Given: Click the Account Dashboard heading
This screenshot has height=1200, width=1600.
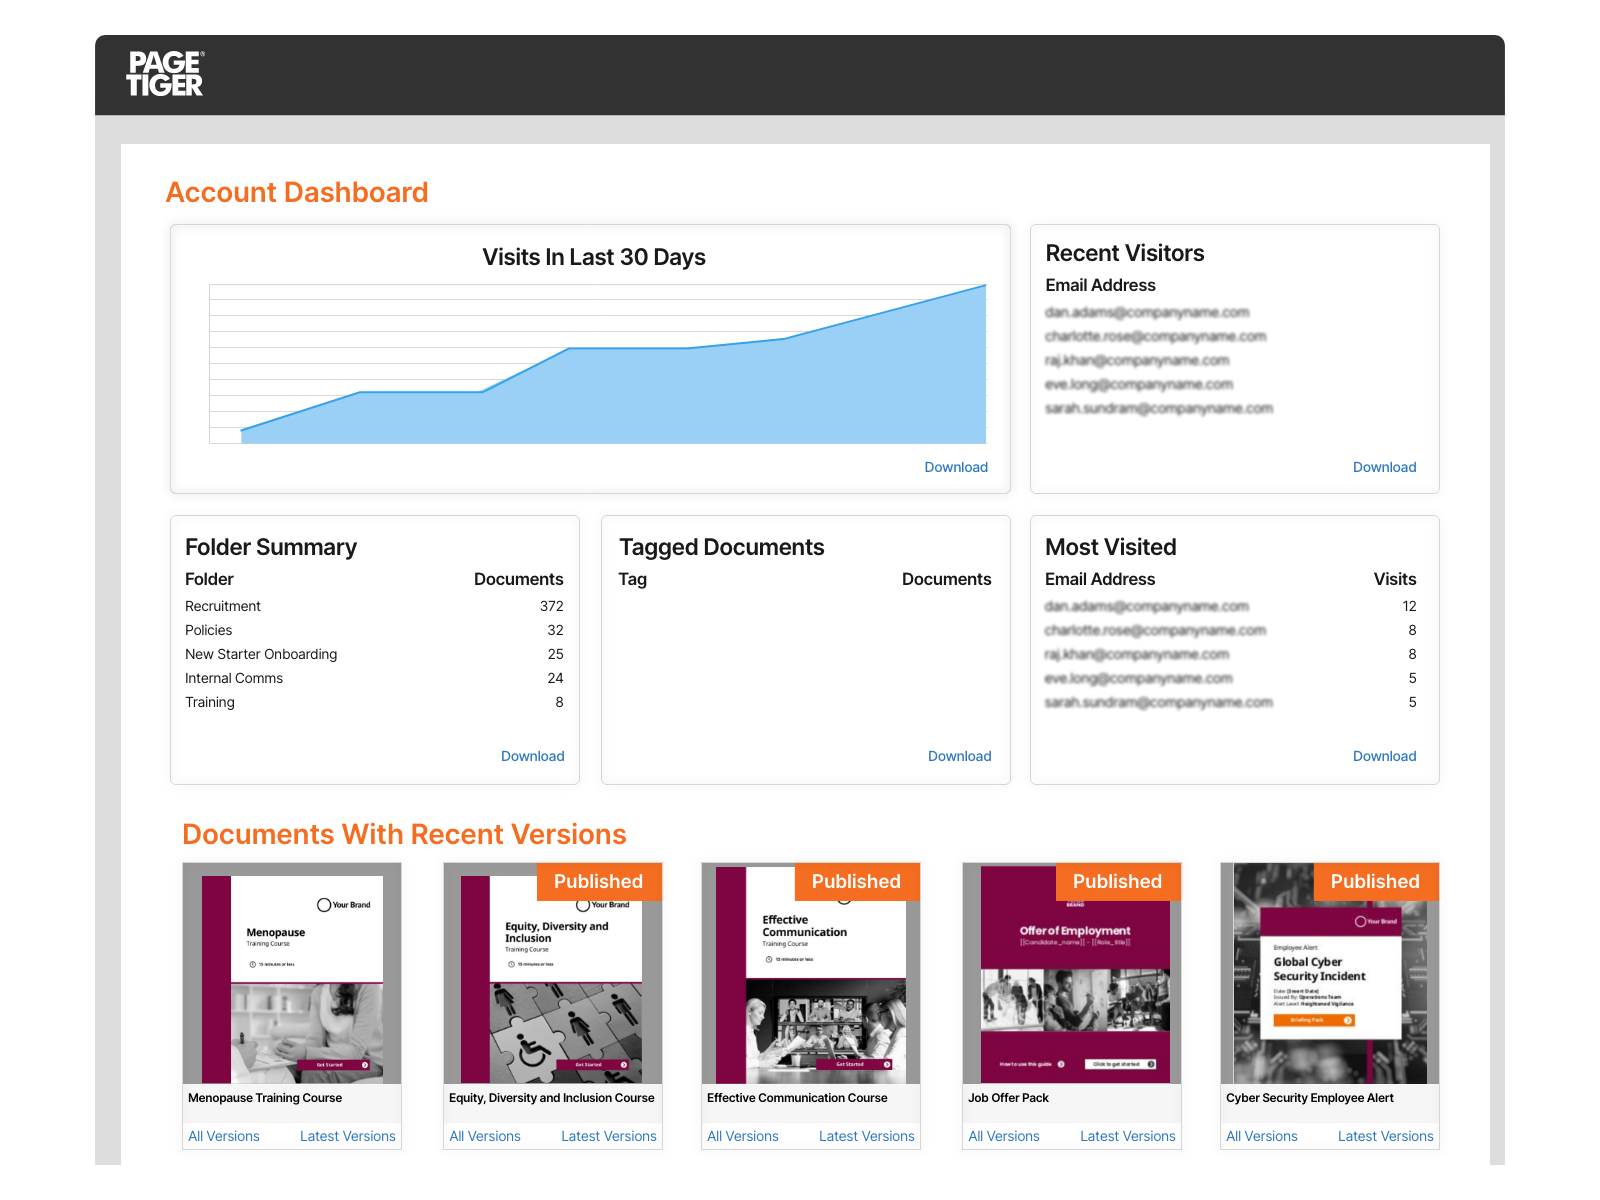Looking at the screenshot, I should [x=297, y=192].
